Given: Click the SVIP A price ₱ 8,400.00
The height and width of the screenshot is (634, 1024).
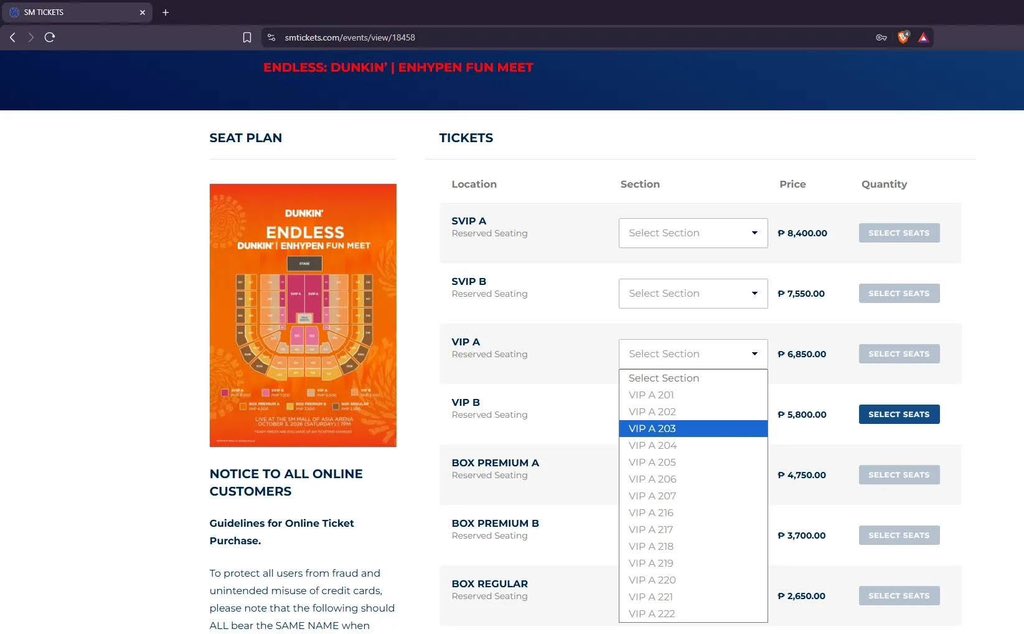Looking at the screenshot, I should tap(803, 233).
